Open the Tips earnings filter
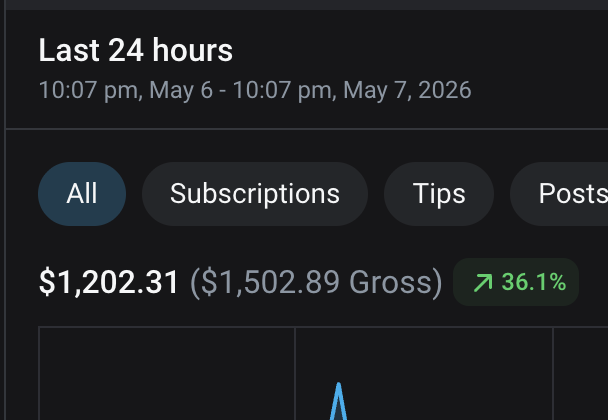Image resolution: width=608 pixels, height=420 pixels. [439, 194]
